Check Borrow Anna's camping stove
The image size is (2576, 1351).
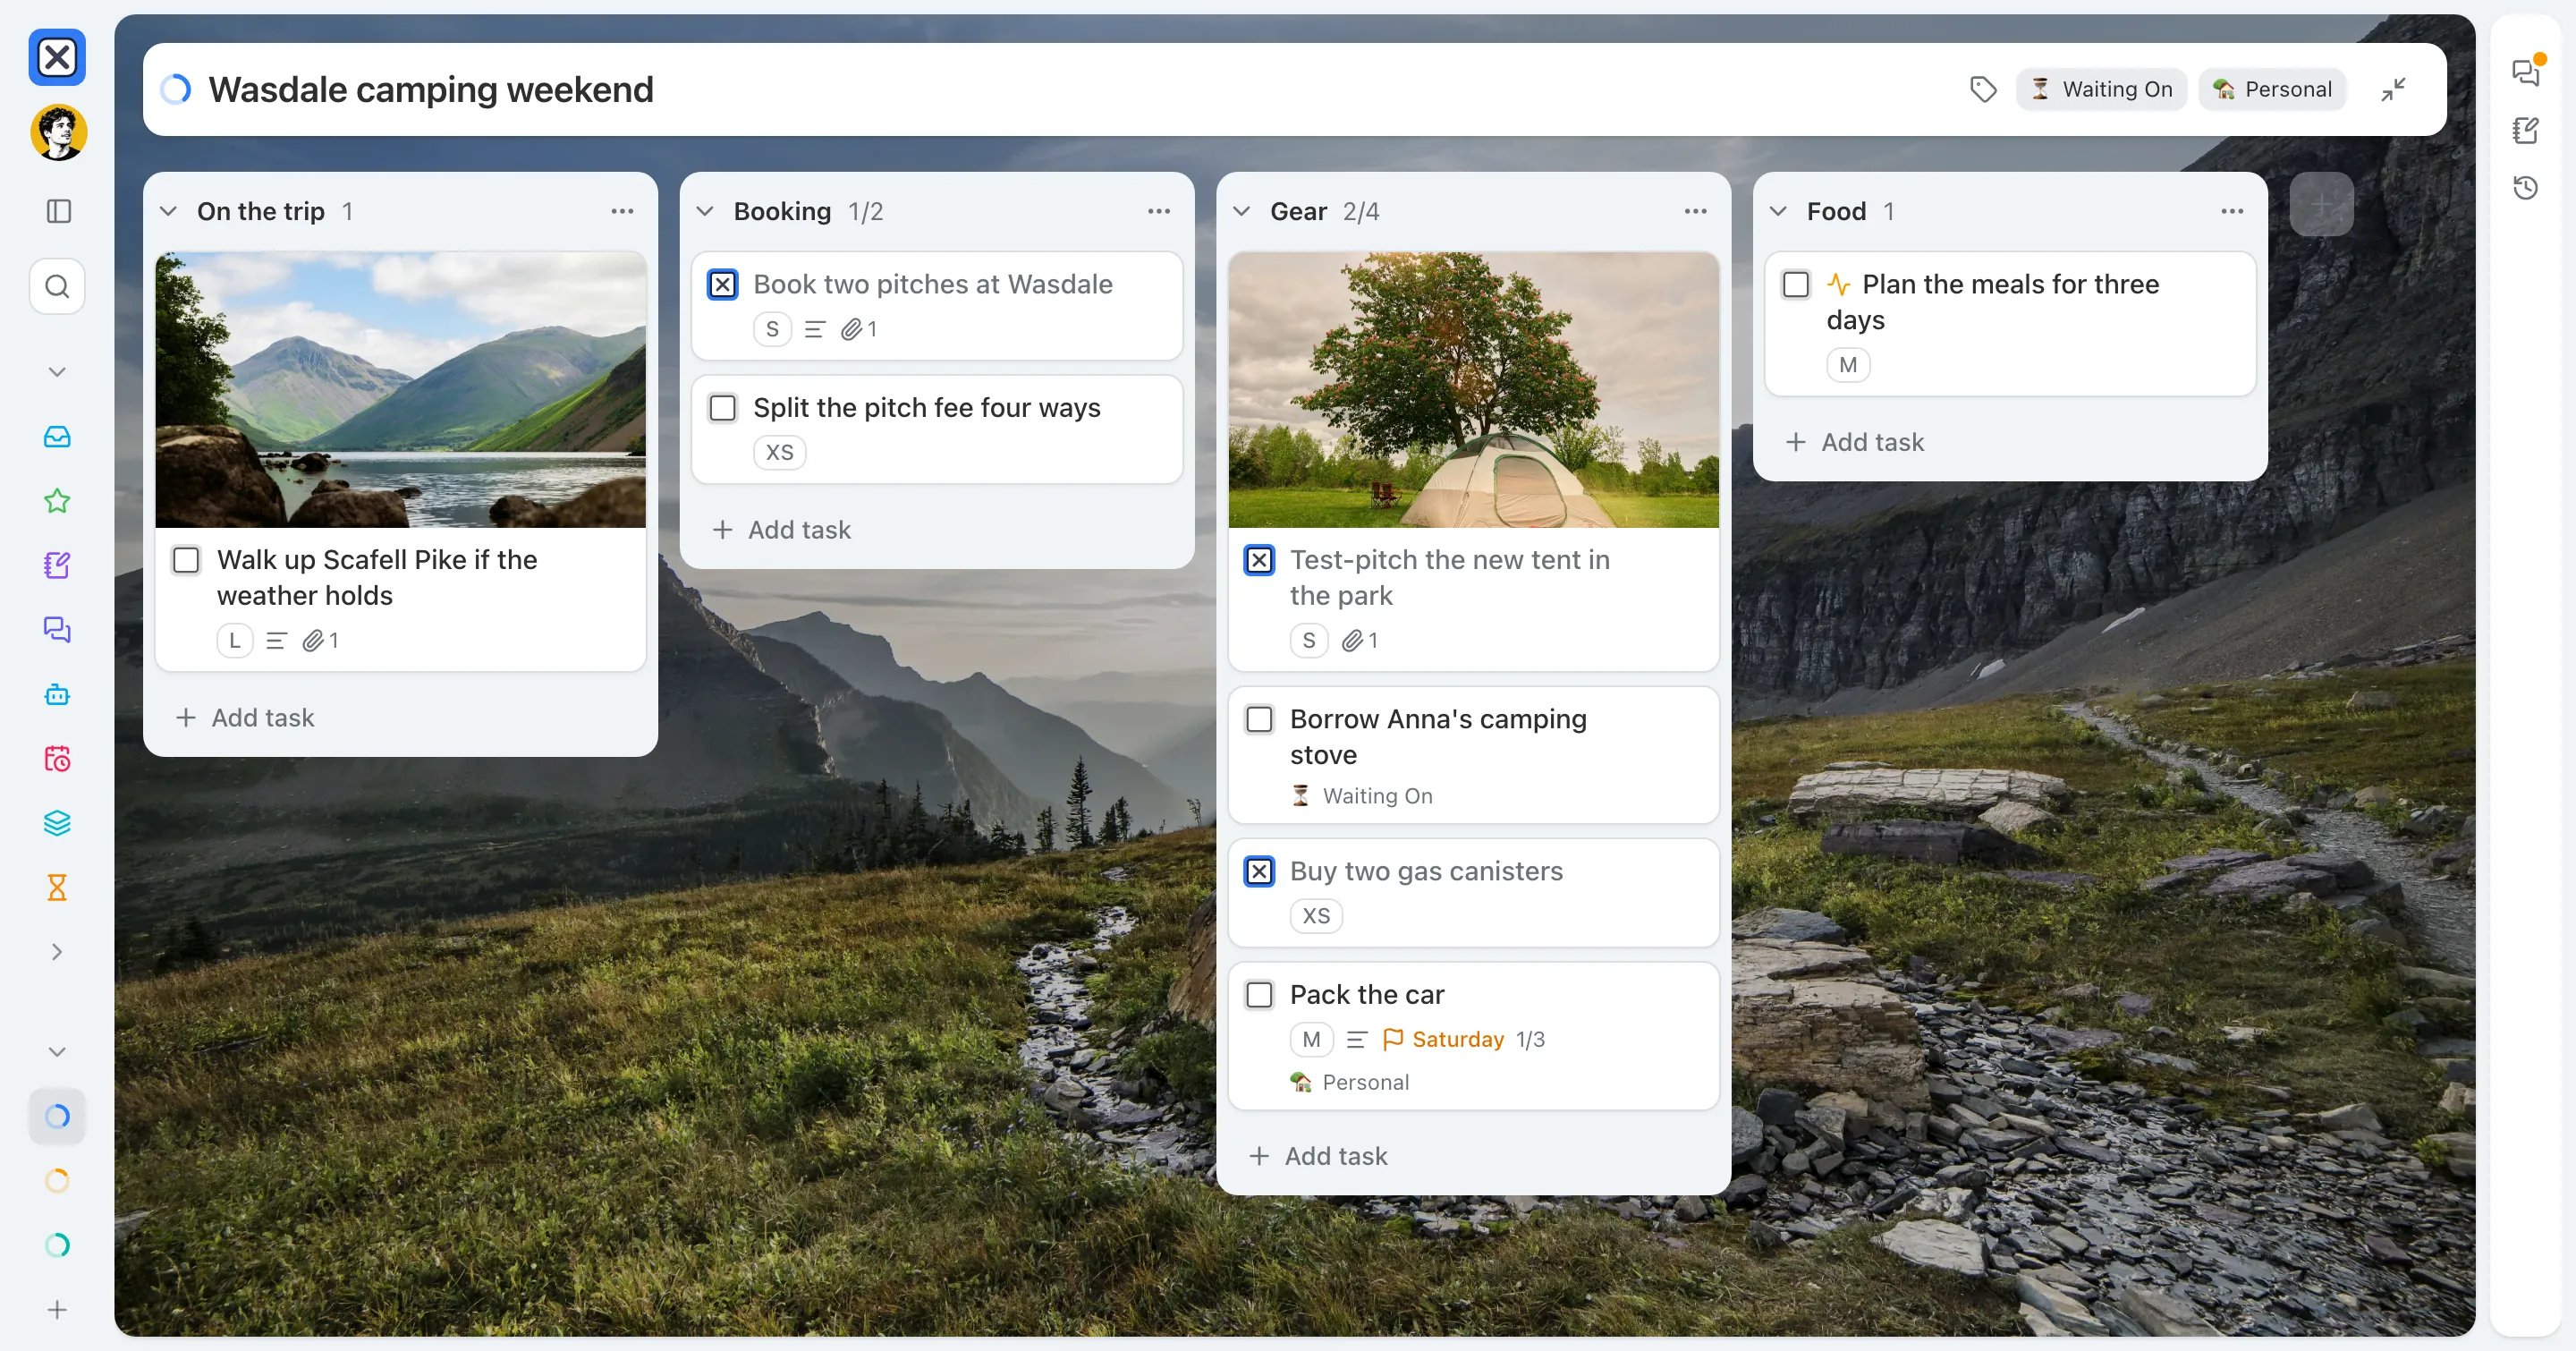click(x=1260, y=719)
